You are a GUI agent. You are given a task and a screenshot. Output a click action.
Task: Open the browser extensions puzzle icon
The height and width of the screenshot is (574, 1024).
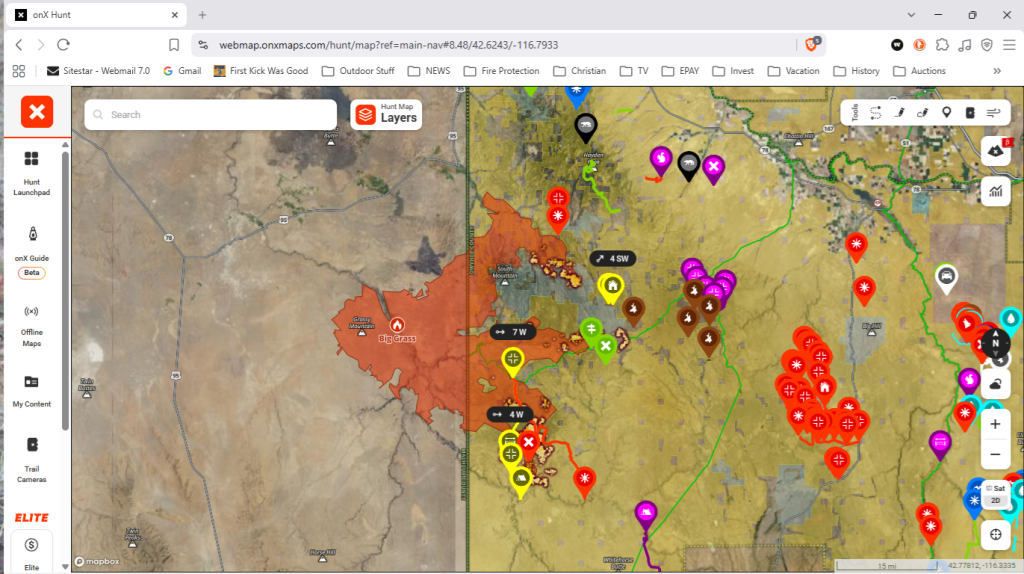coord(942,45)
